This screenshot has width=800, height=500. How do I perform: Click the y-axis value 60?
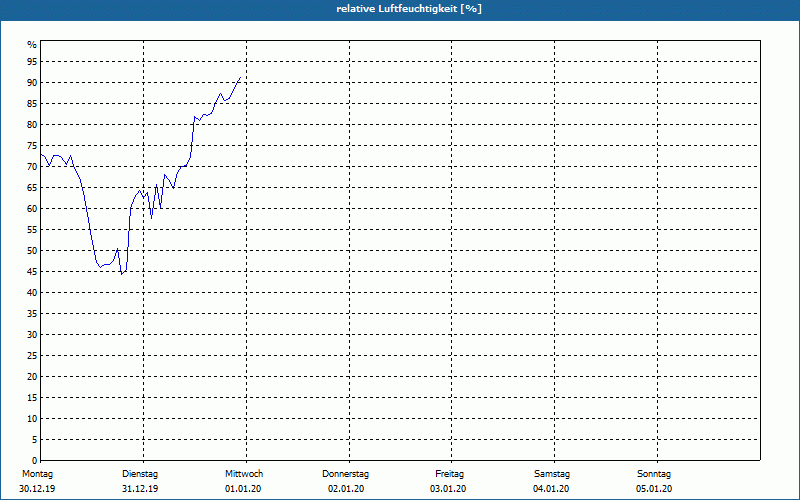coord(32,209)
